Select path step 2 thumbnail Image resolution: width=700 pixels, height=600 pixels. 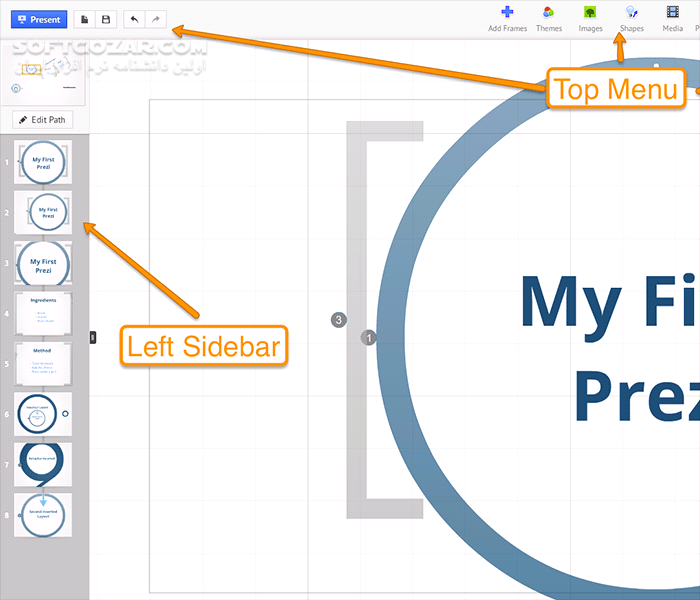click(x=43, y=212)
